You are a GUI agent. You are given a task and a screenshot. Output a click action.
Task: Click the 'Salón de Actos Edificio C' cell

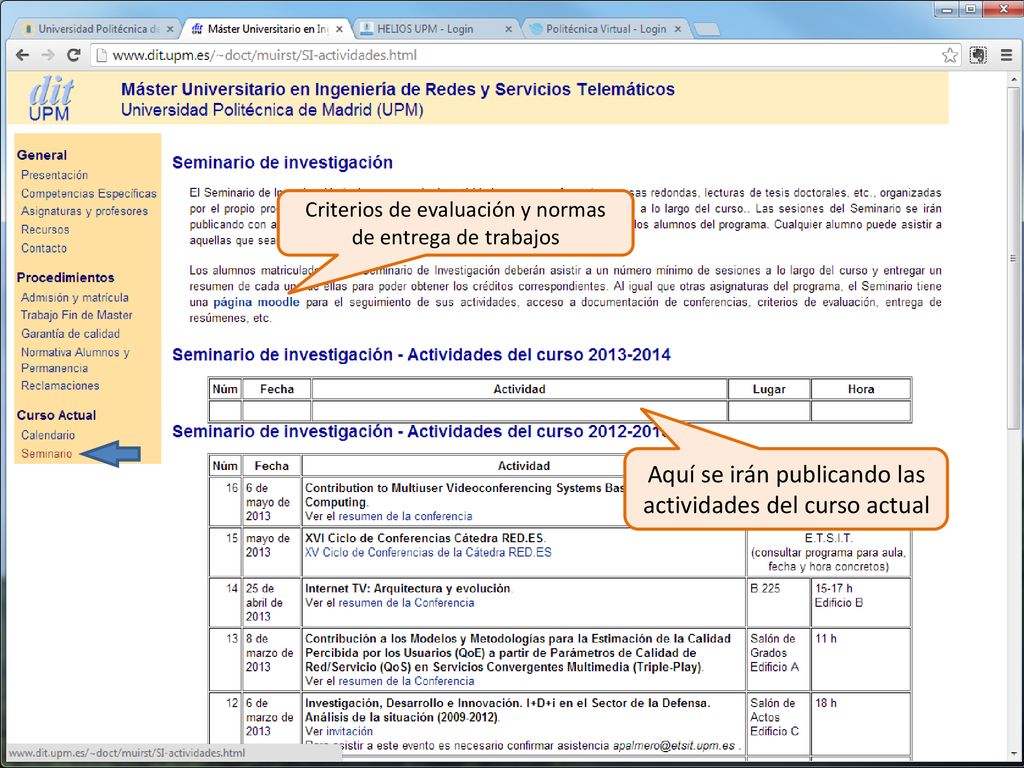click(778, 724)
